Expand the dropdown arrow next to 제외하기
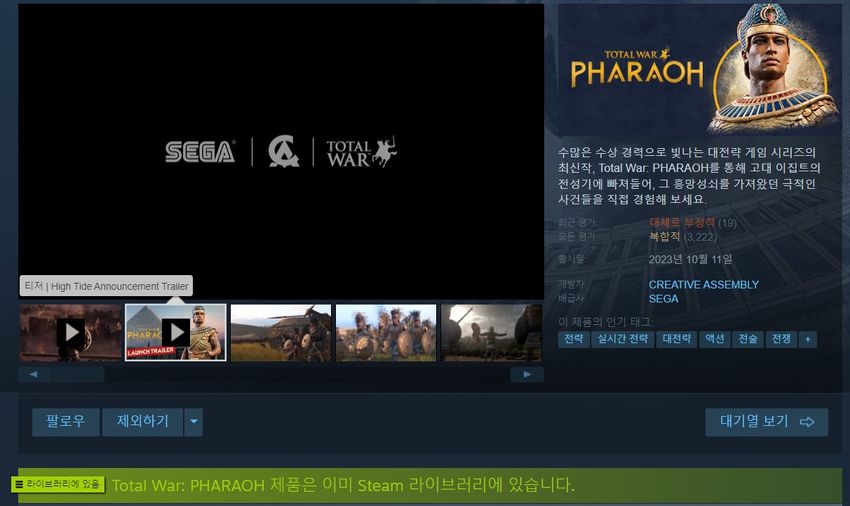Image resolution: width=850 pixels, height=506 pixels. point(194,421)
